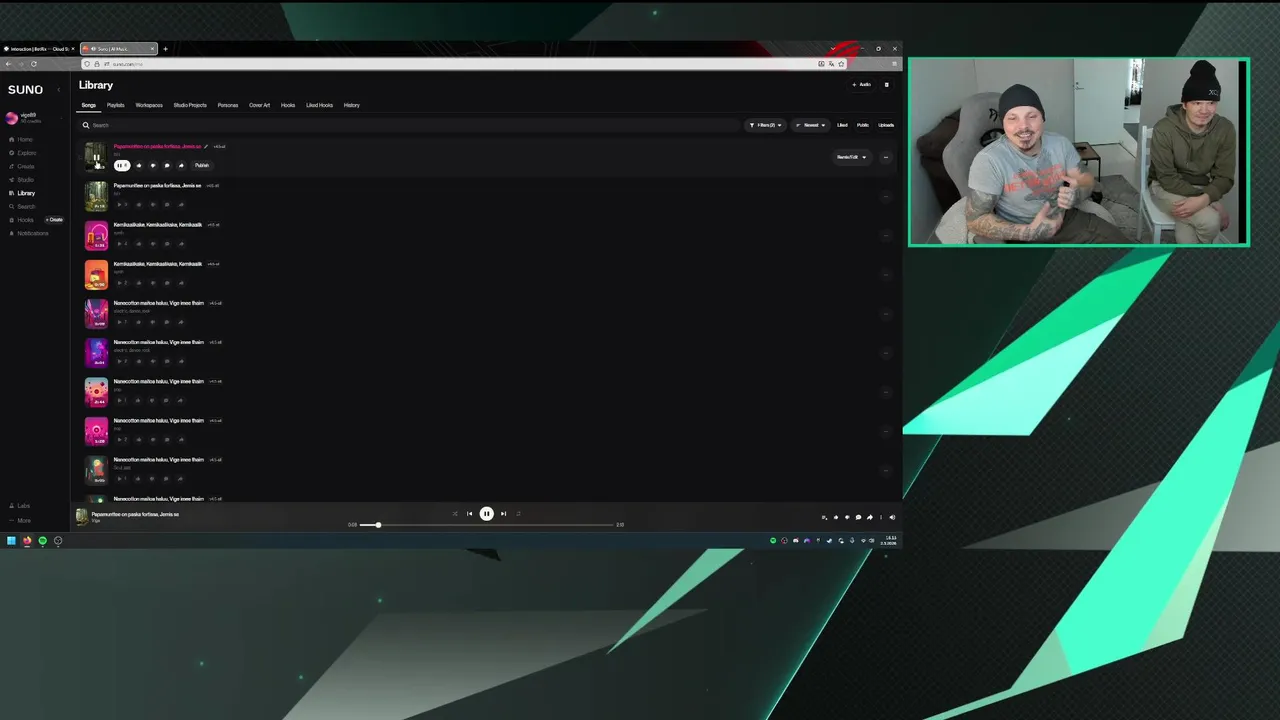The height and width of the screenshot is (720, 1280).
Task: Skip to next track in player
Action: [503, 514]
